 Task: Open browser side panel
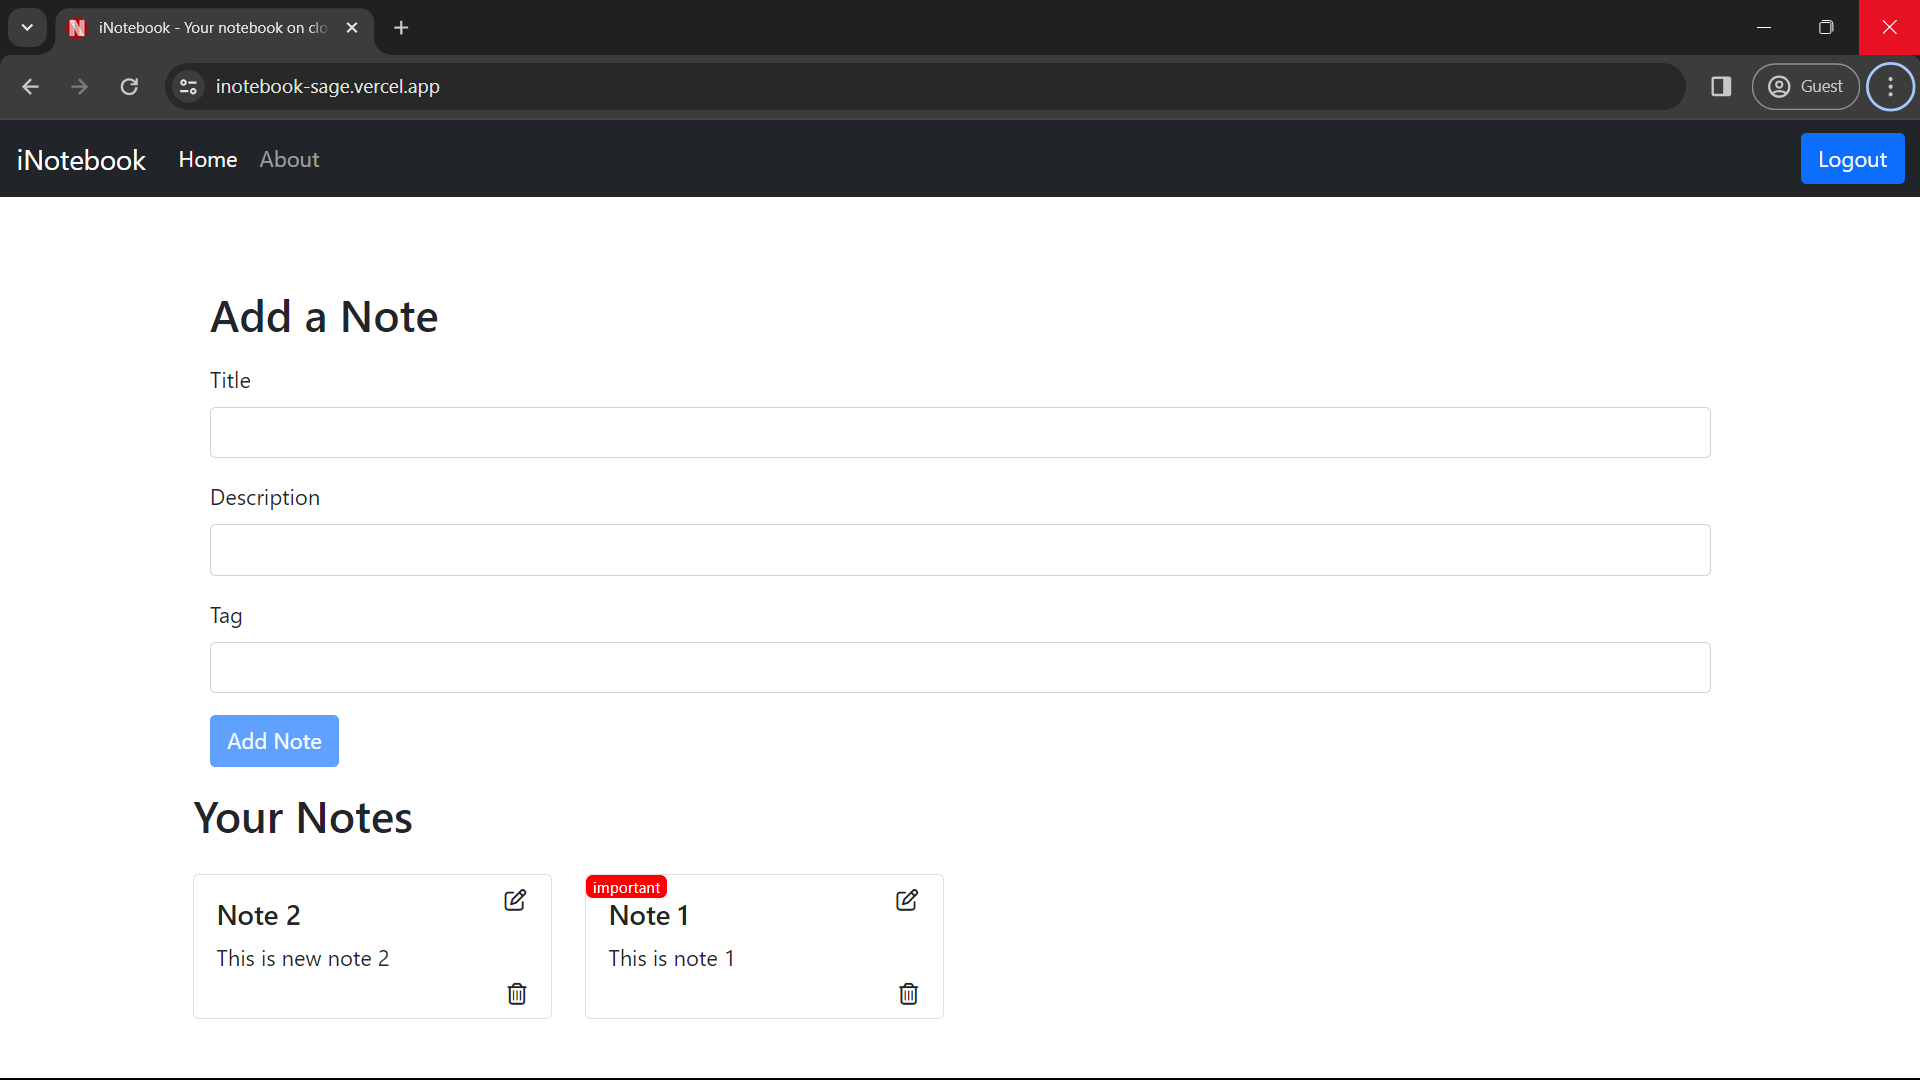click(x=1721, y=87)
